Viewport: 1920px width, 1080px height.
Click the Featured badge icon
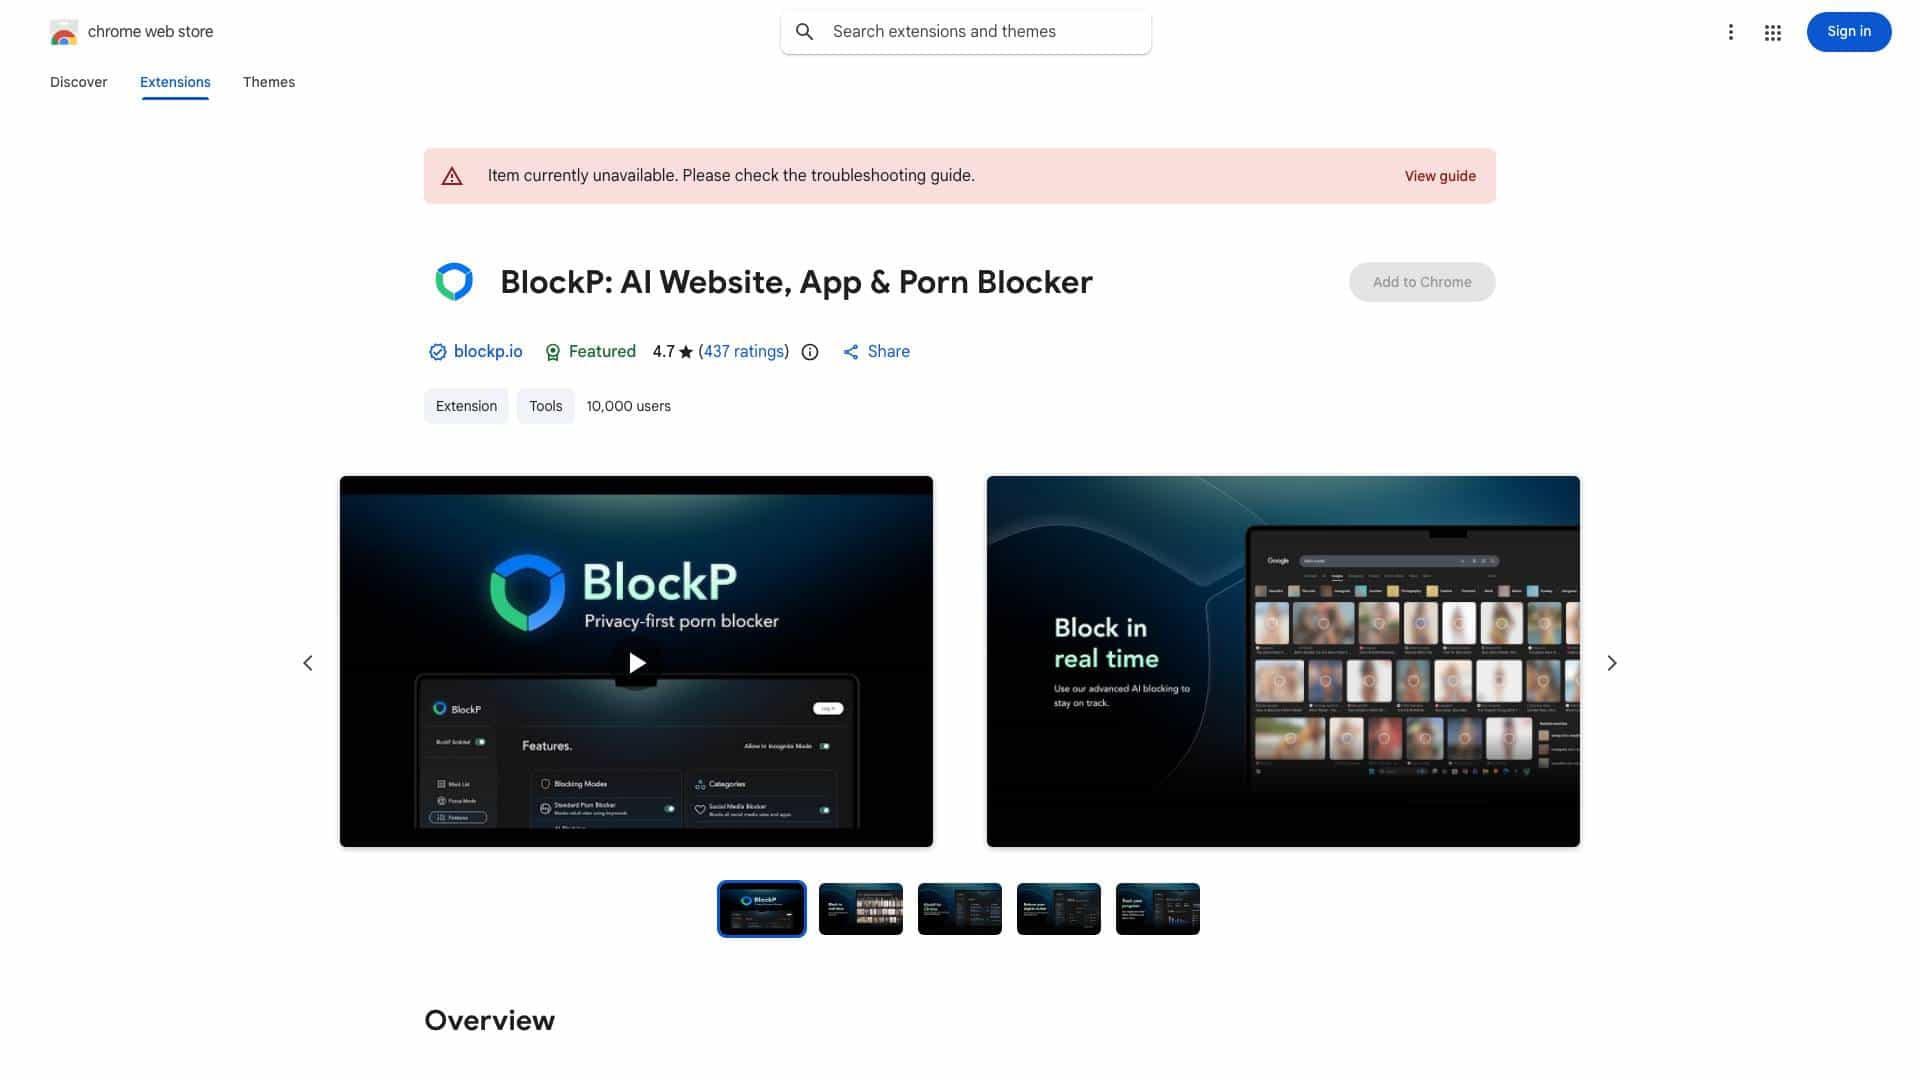(552, 352)
